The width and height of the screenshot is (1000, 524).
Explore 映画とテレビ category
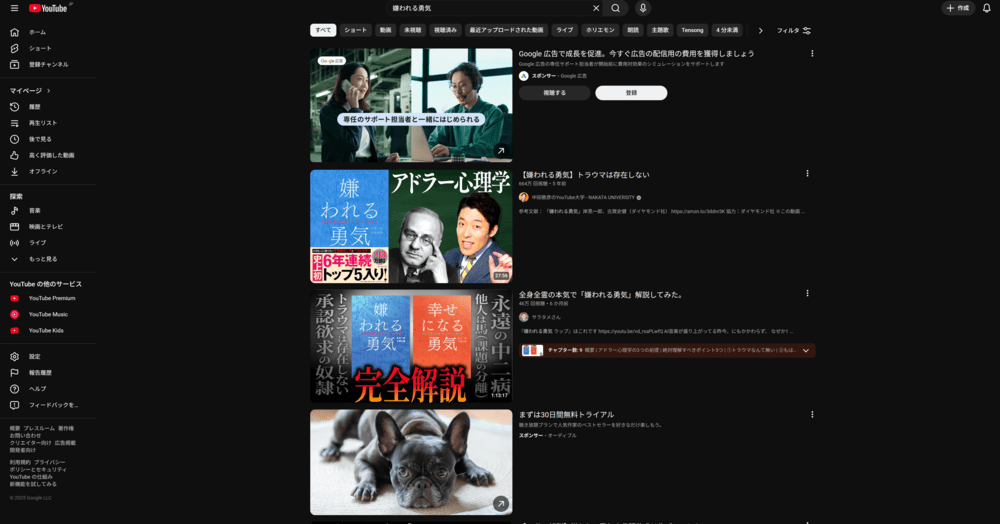coord(48,227)
